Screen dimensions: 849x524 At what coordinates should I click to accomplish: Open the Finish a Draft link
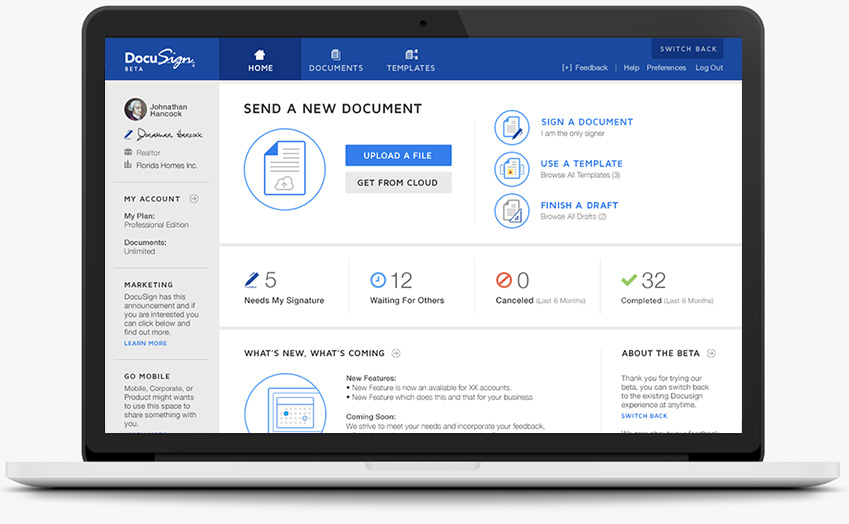[579, 205]
